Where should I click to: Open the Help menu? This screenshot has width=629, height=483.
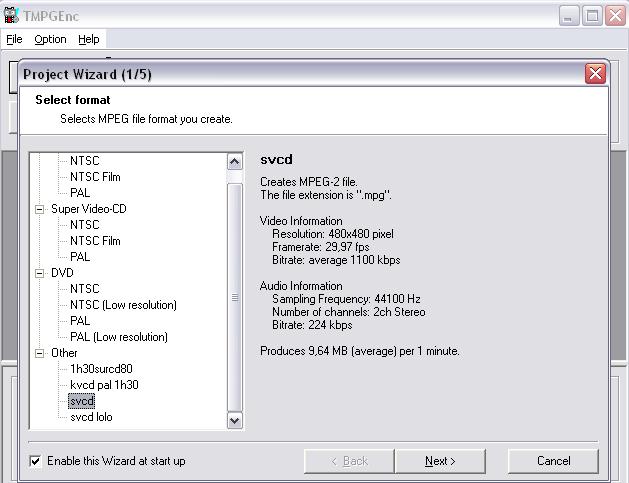[89, 39]
